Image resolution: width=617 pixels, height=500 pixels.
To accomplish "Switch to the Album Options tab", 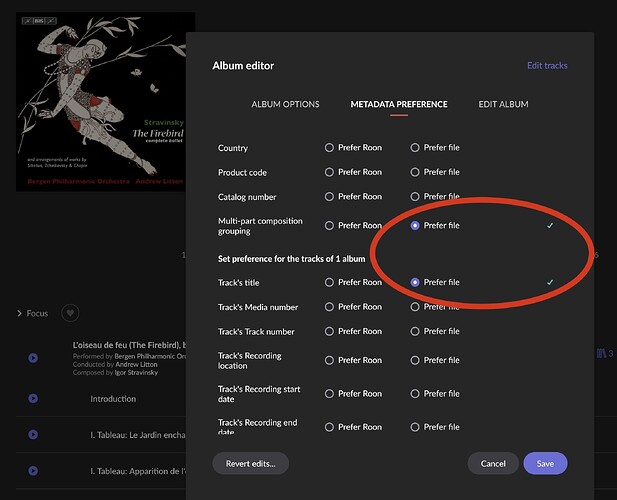I will 285,104.
